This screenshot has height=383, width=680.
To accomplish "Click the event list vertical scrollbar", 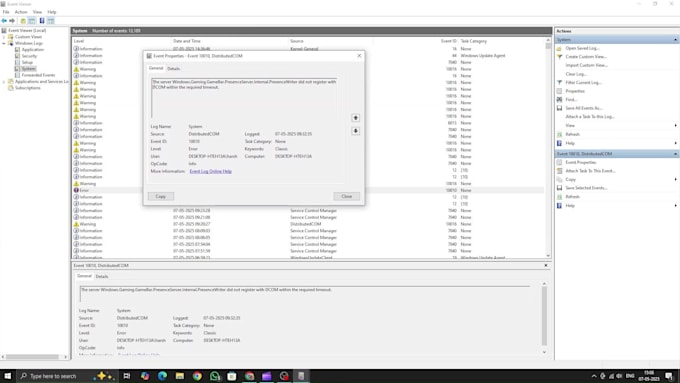I will pyautogui.click(x=548, y=147).
